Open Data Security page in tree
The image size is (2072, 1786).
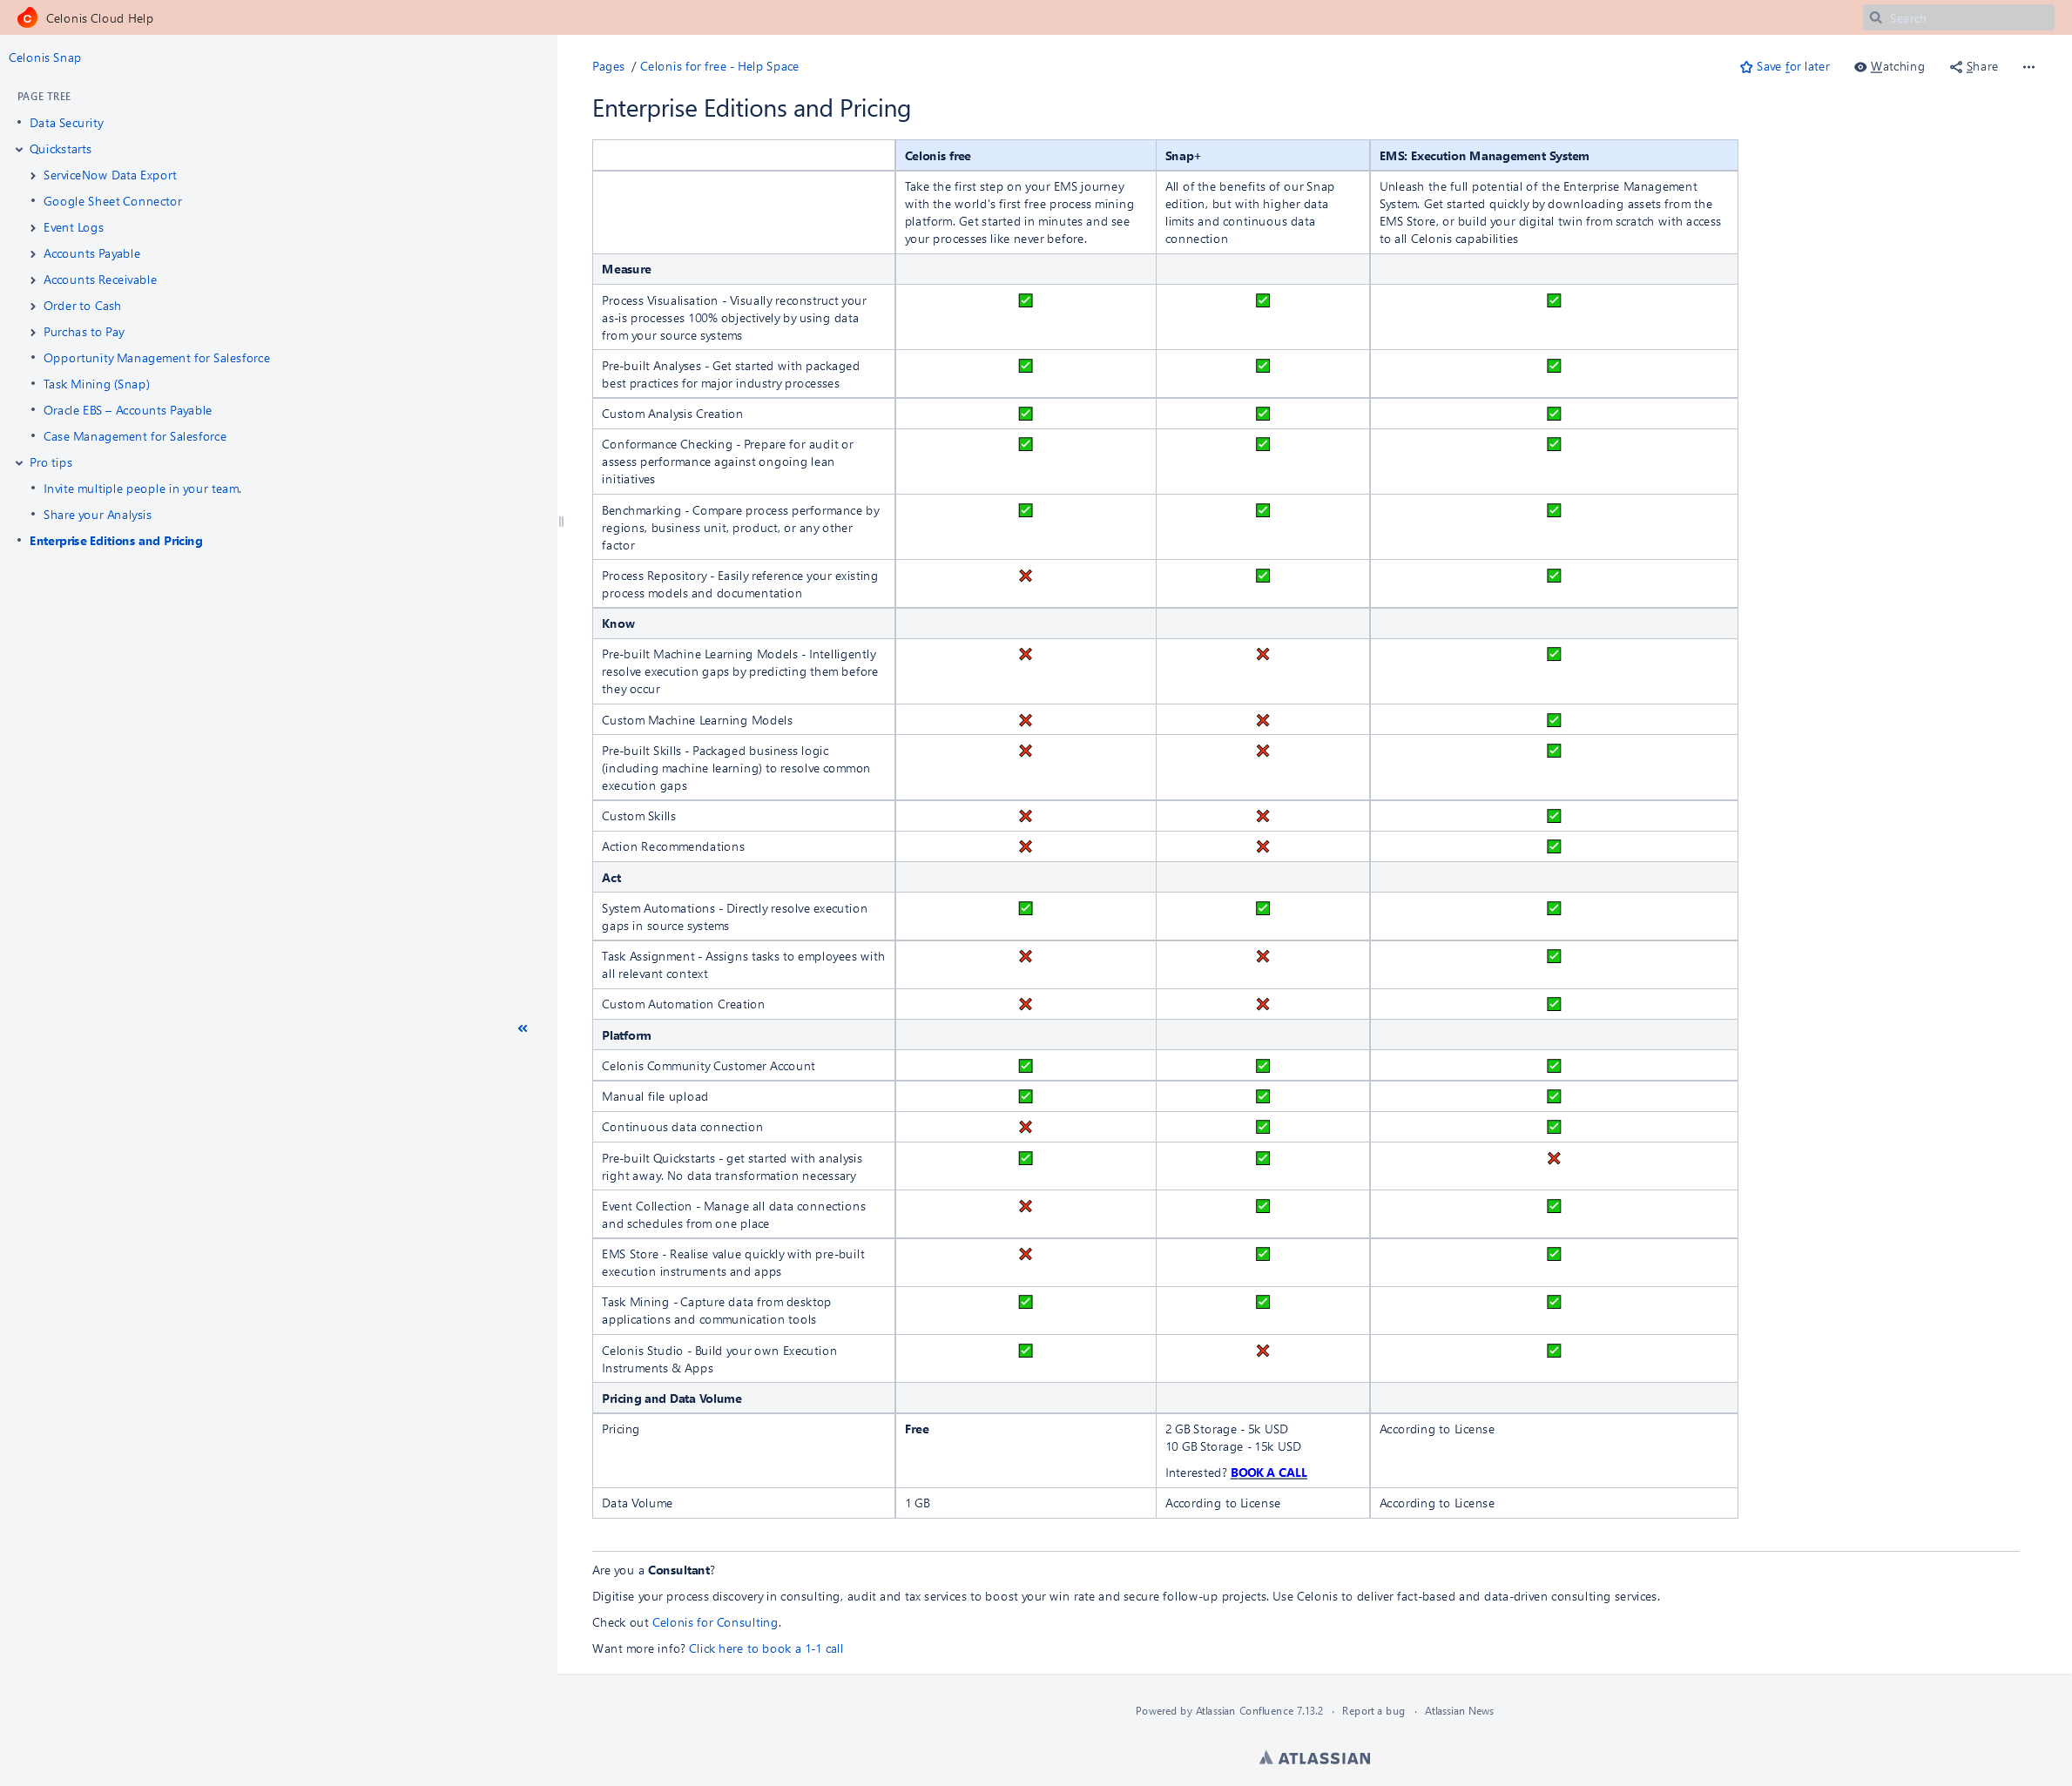66,123
